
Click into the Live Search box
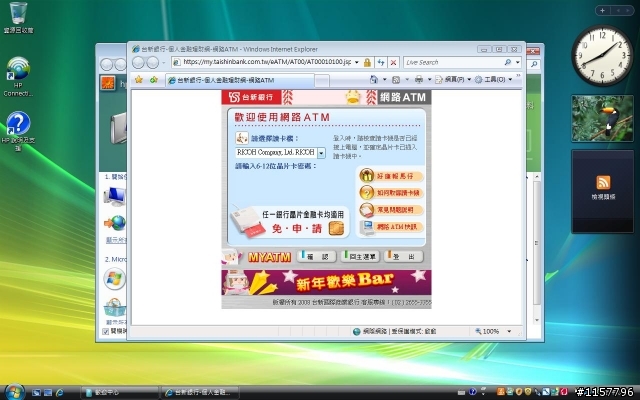coord(453,62)
